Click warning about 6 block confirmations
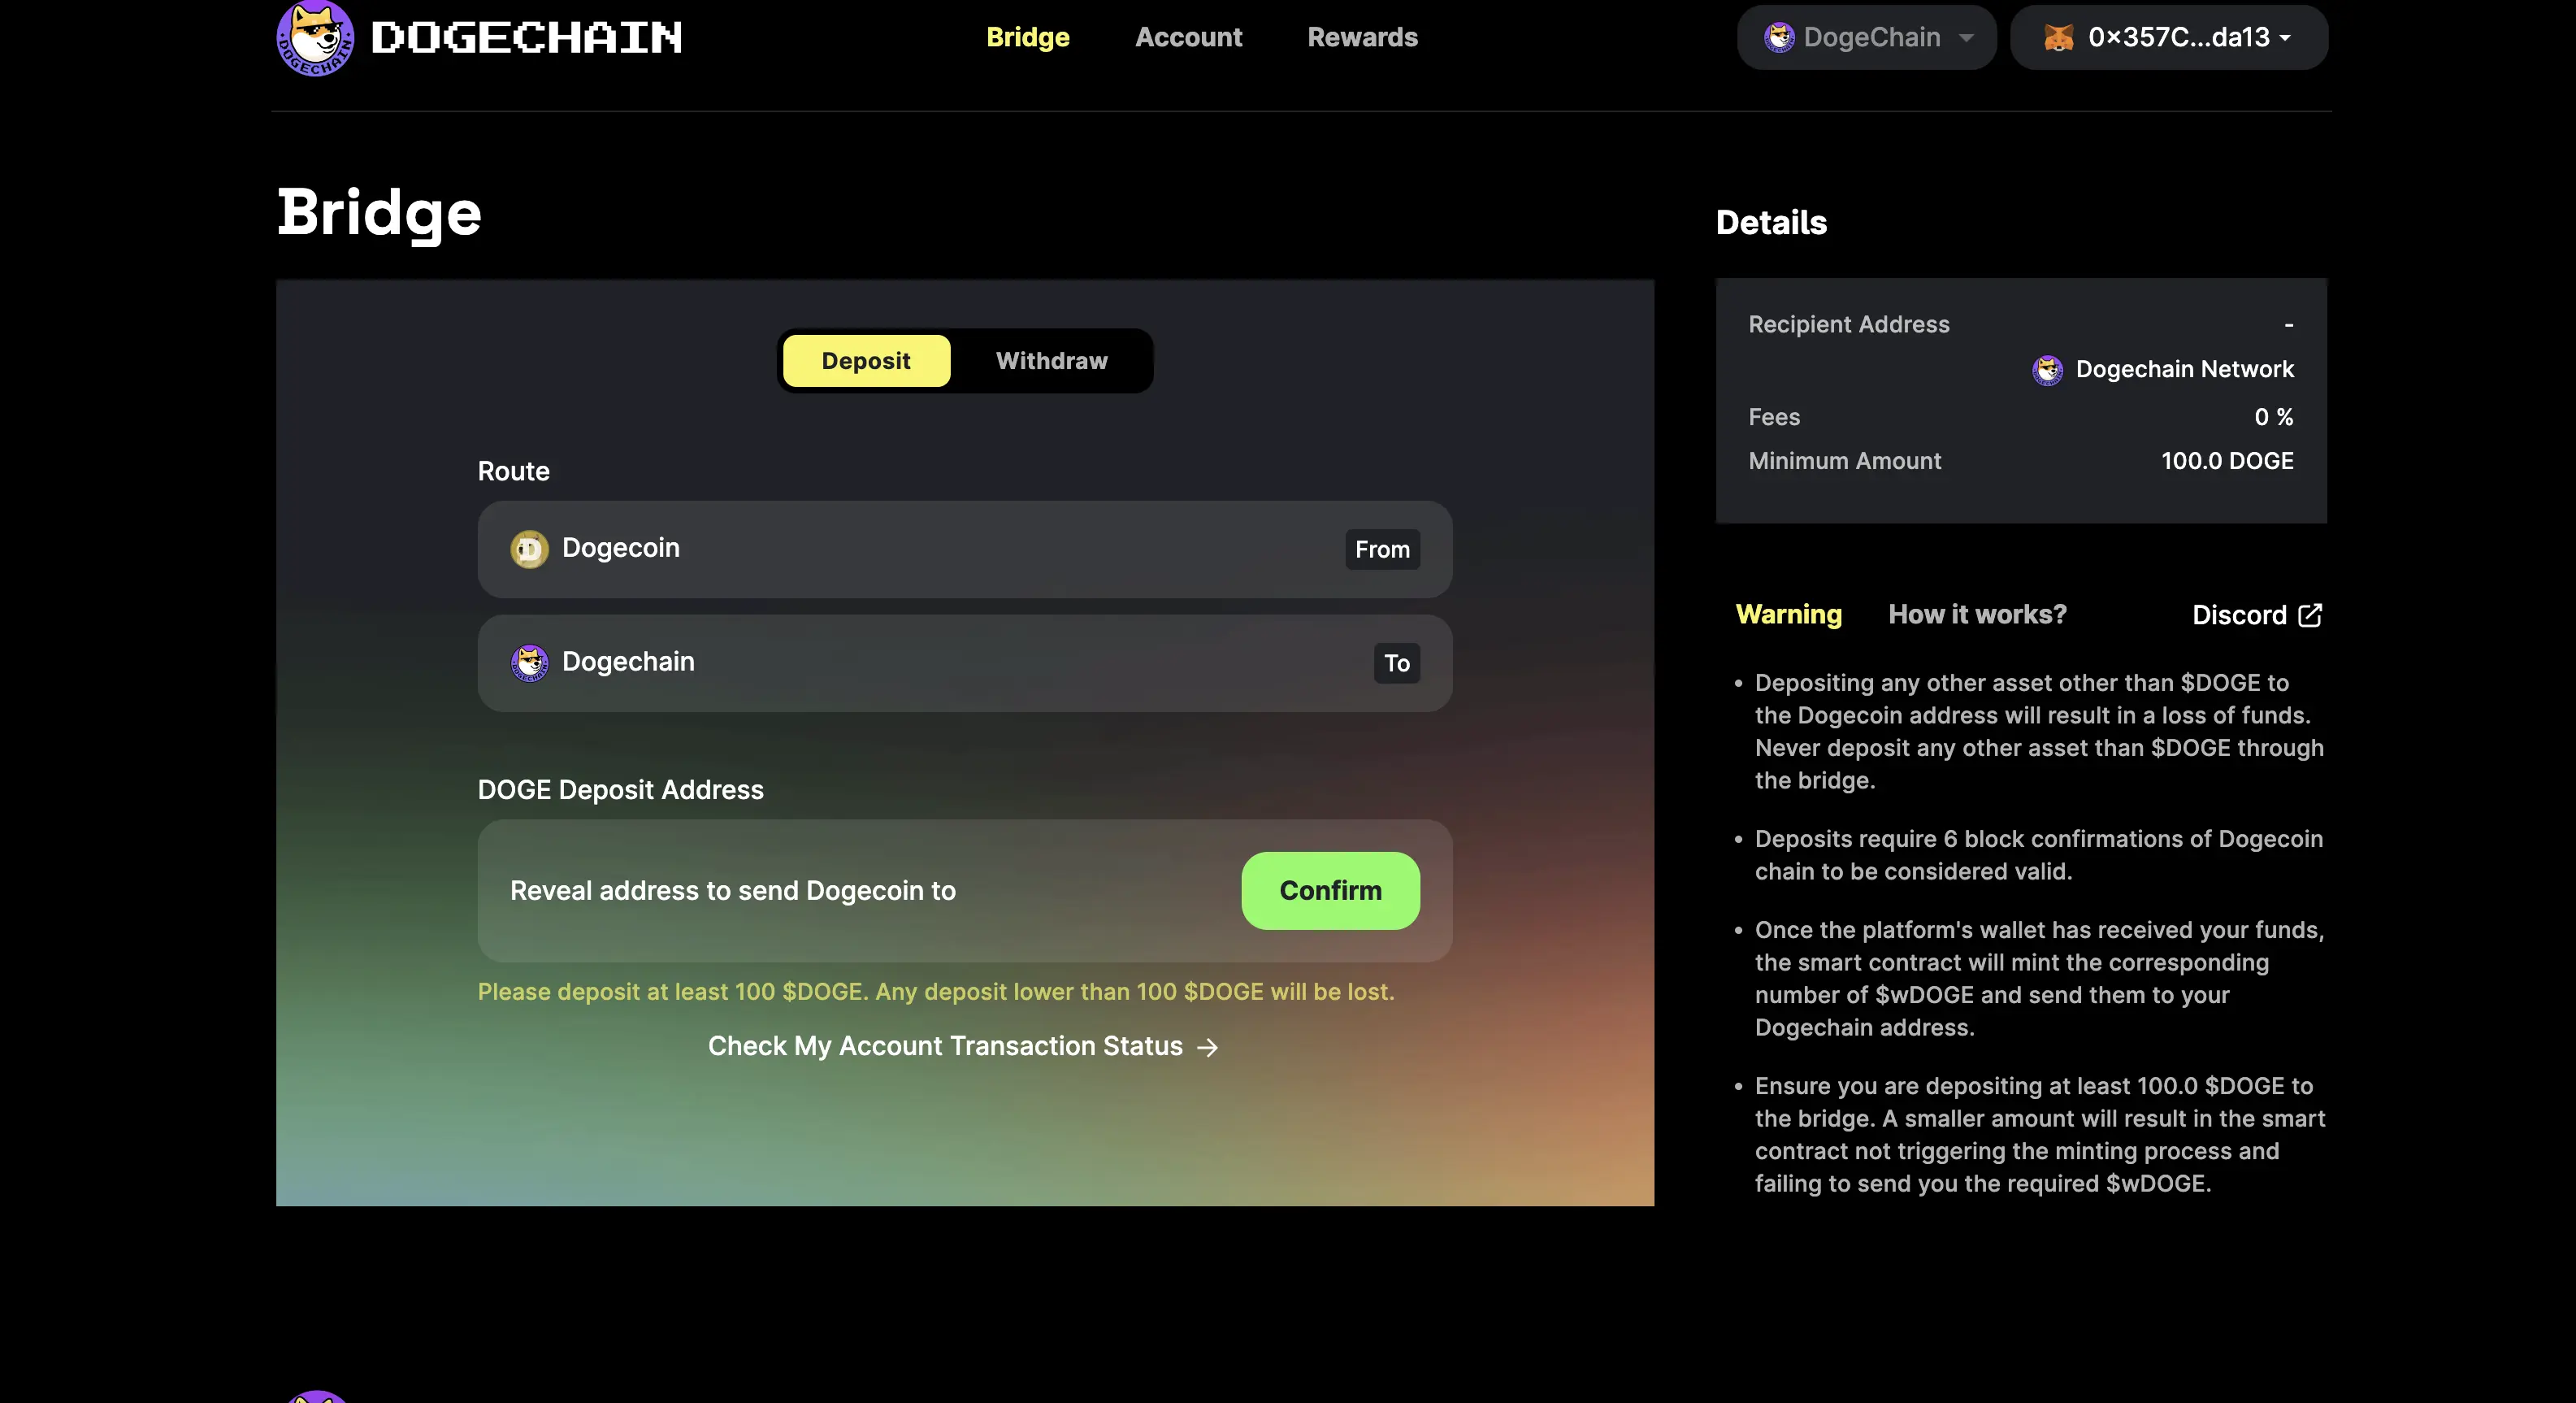 pyautogui.click(x=2038, y=855)
